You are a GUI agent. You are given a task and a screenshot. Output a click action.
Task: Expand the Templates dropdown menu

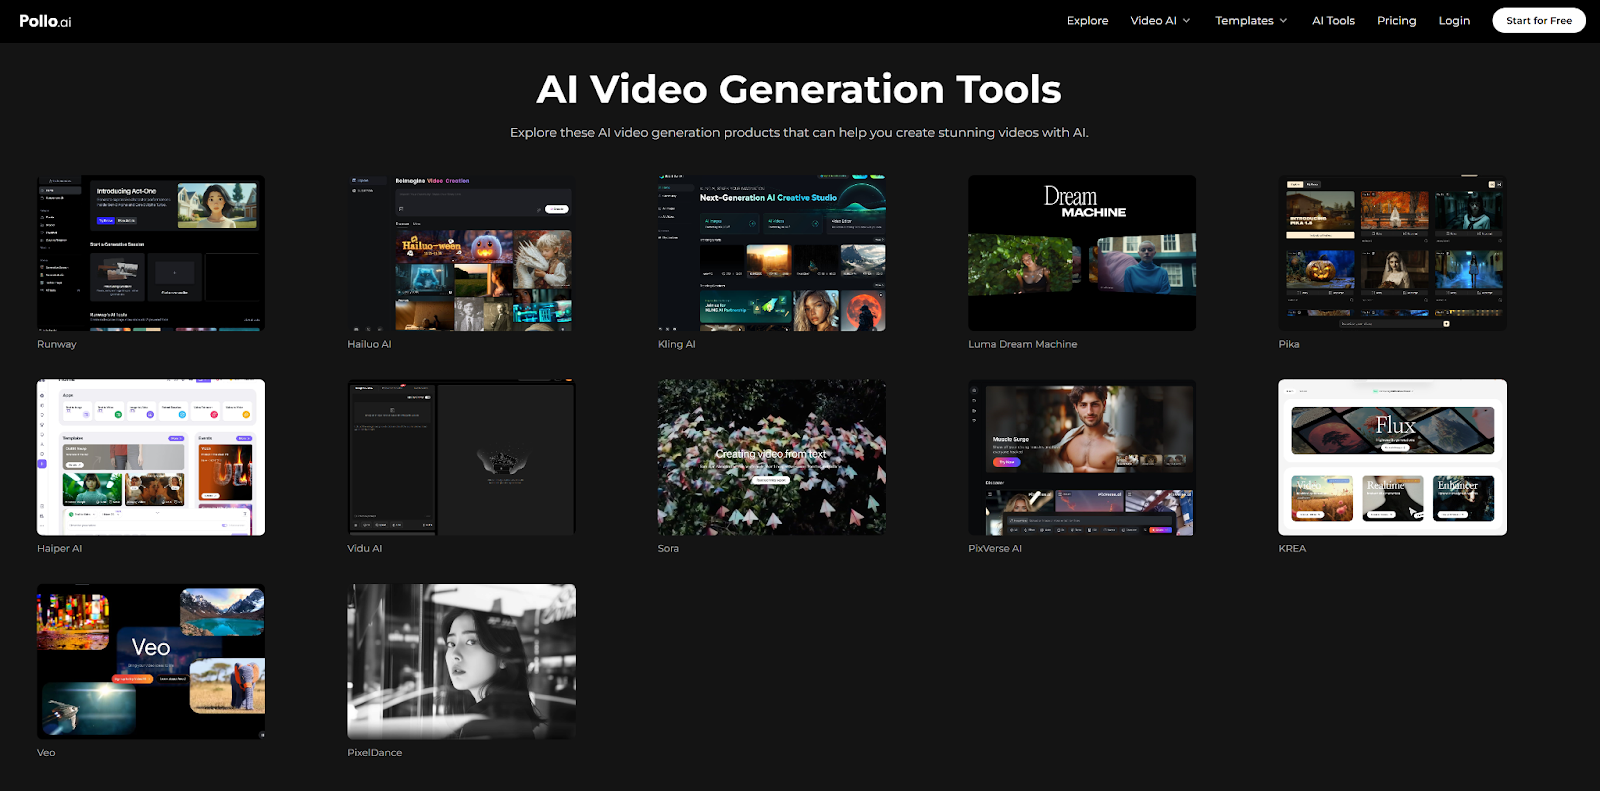click(x=1251, y=21)
